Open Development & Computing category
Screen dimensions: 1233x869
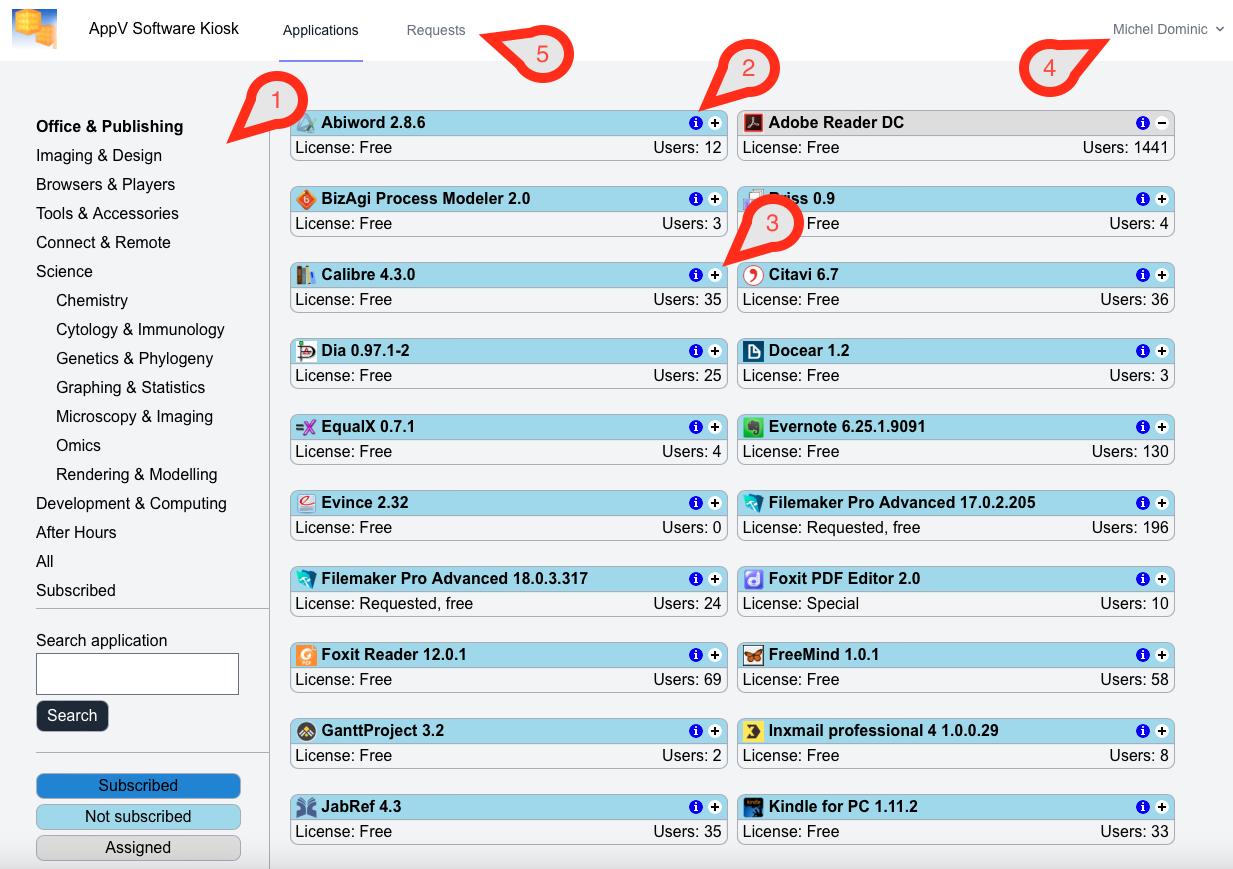tap(131, 503)
